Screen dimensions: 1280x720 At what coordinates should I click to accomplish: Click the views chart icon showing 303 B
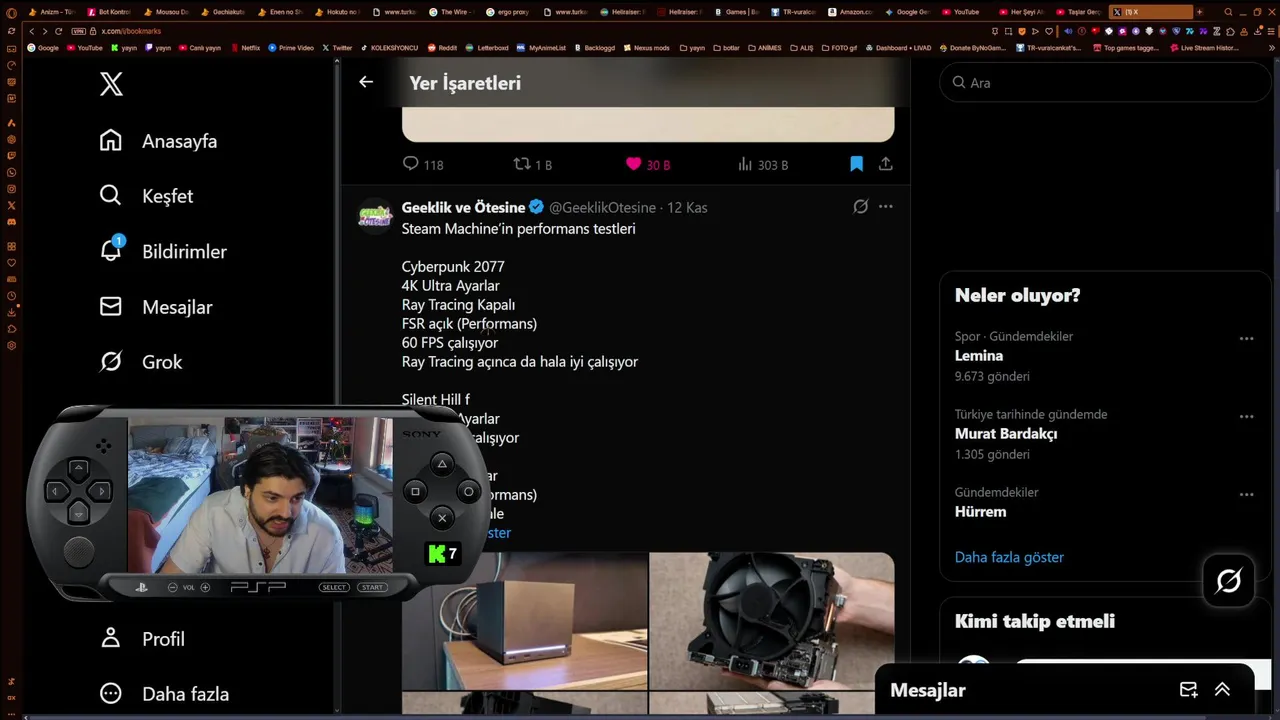(745, 164)
